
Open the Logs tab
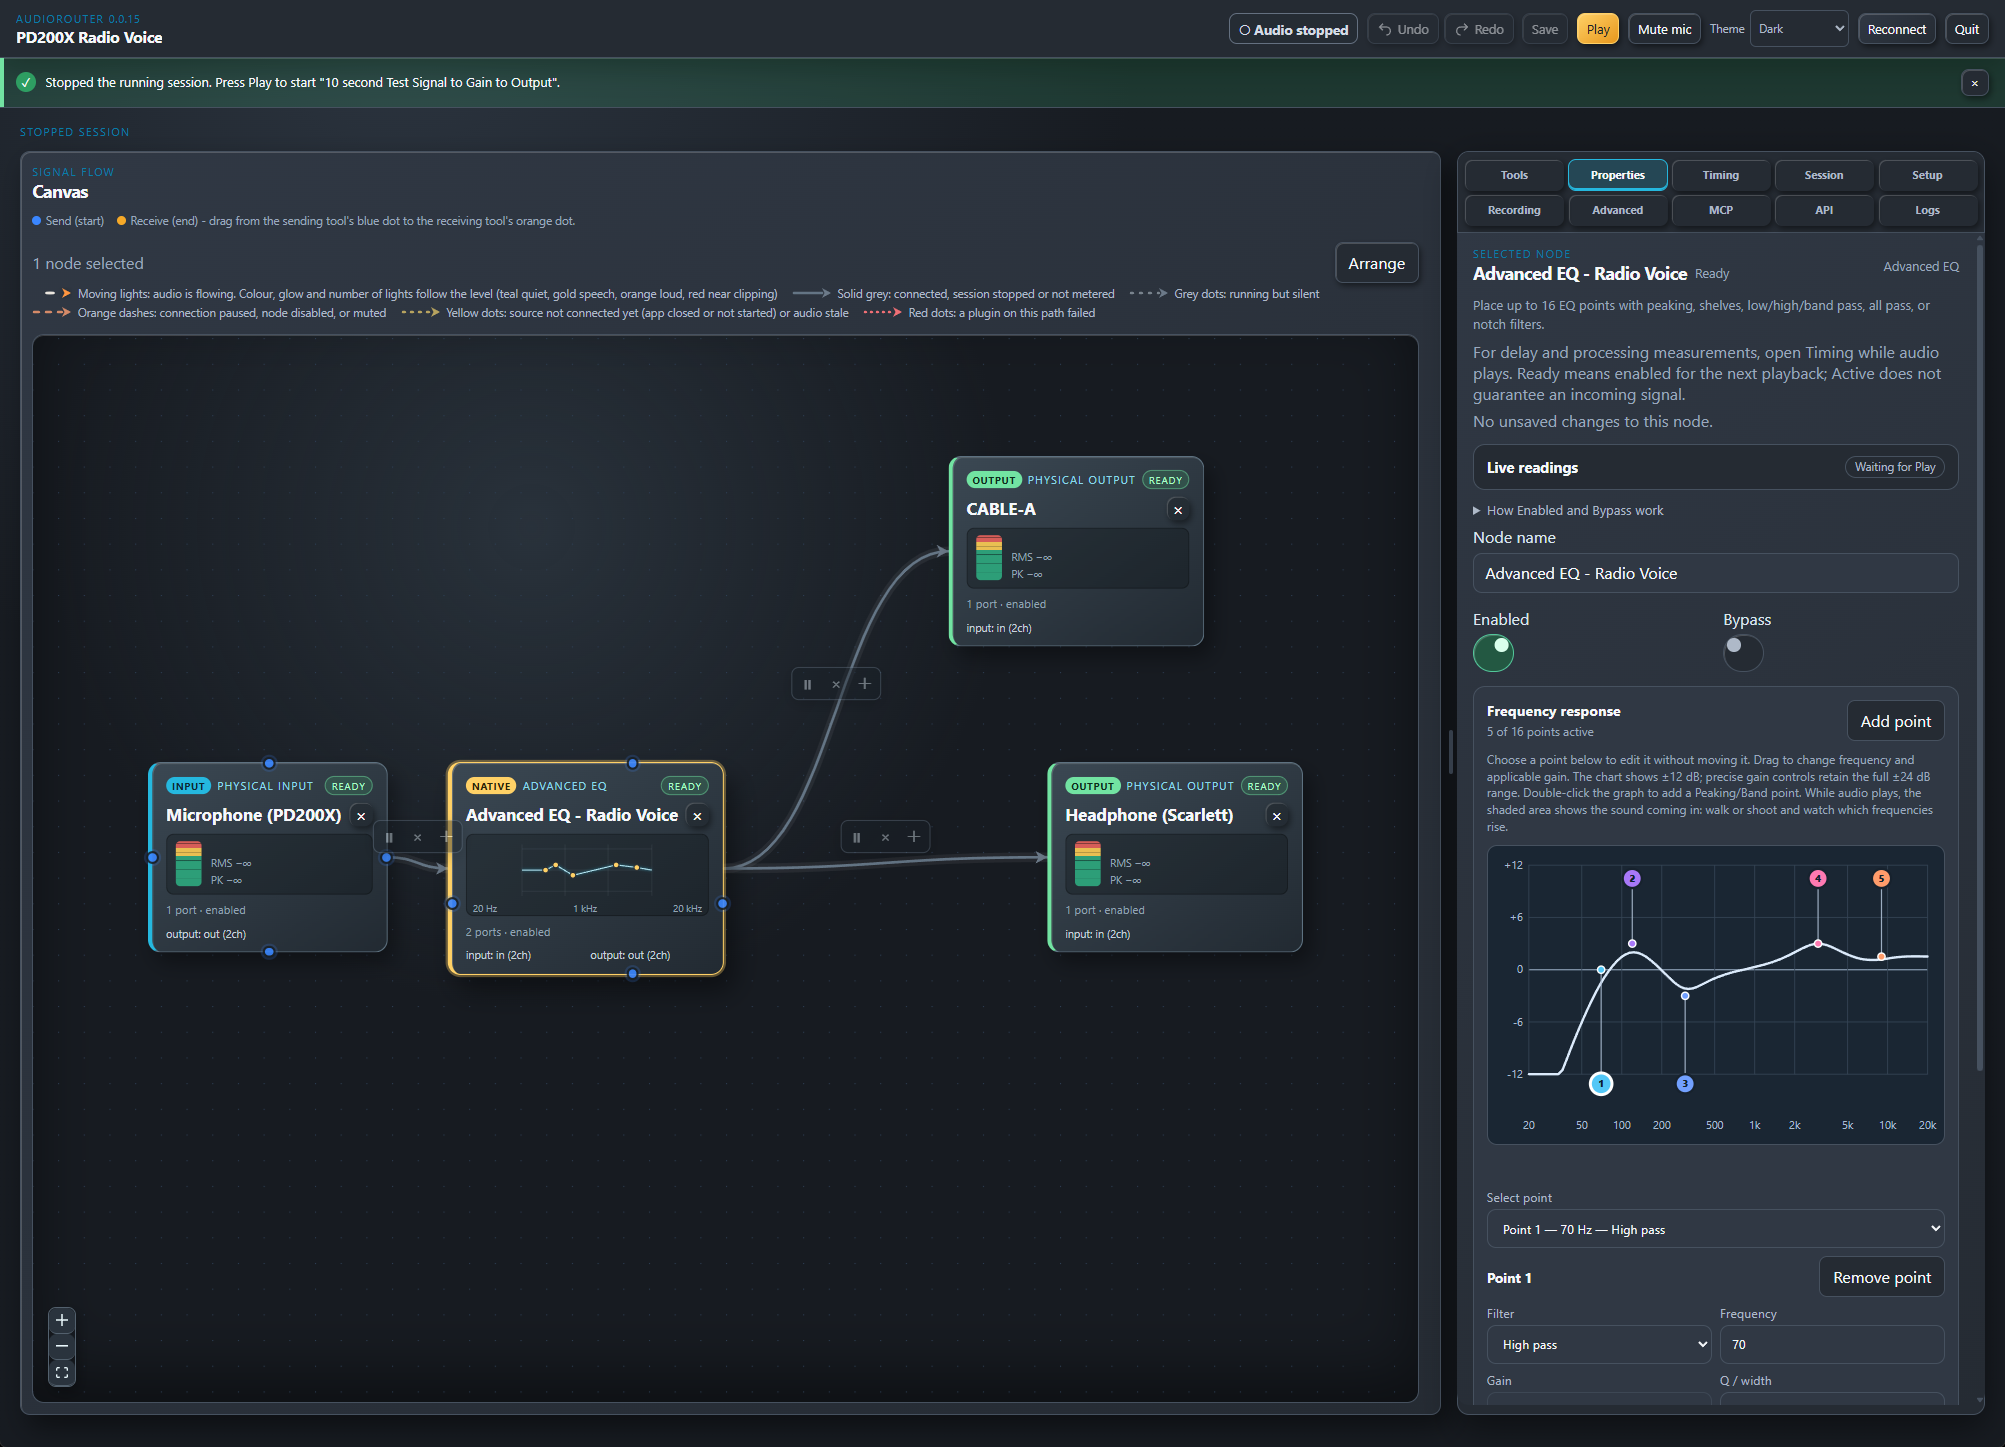point(1927,210)
